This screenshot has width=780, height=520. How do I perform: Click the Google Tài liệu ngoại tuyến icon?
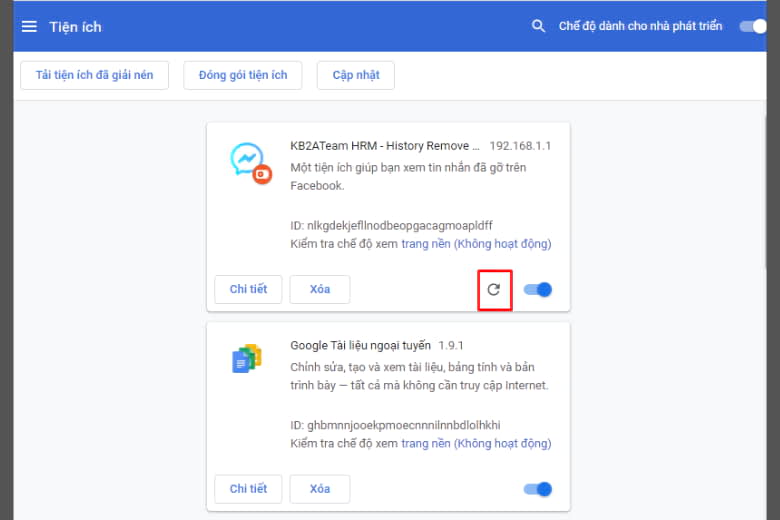point(247,358)
